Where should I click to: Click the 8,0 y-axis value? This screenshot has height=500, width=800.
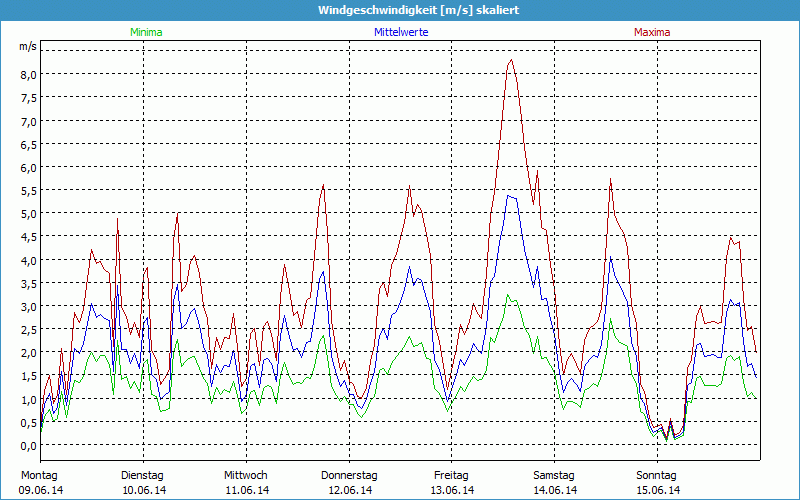click(28, 75)
